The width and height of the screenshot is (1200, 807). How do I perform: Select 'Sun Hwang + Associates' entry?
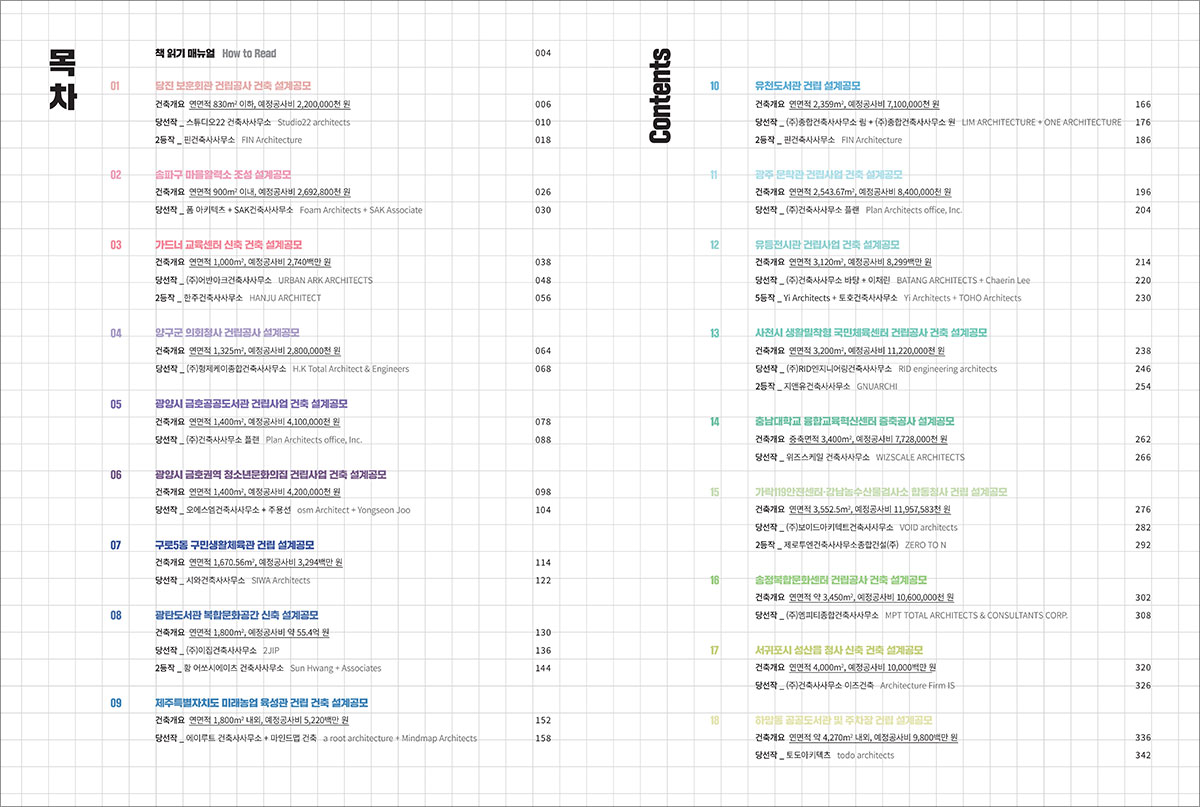tap(335, 668)
